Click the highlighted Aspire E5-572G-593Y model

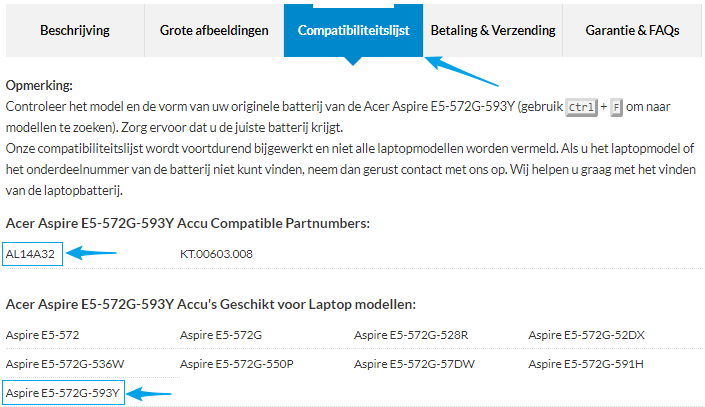(63, 393)
